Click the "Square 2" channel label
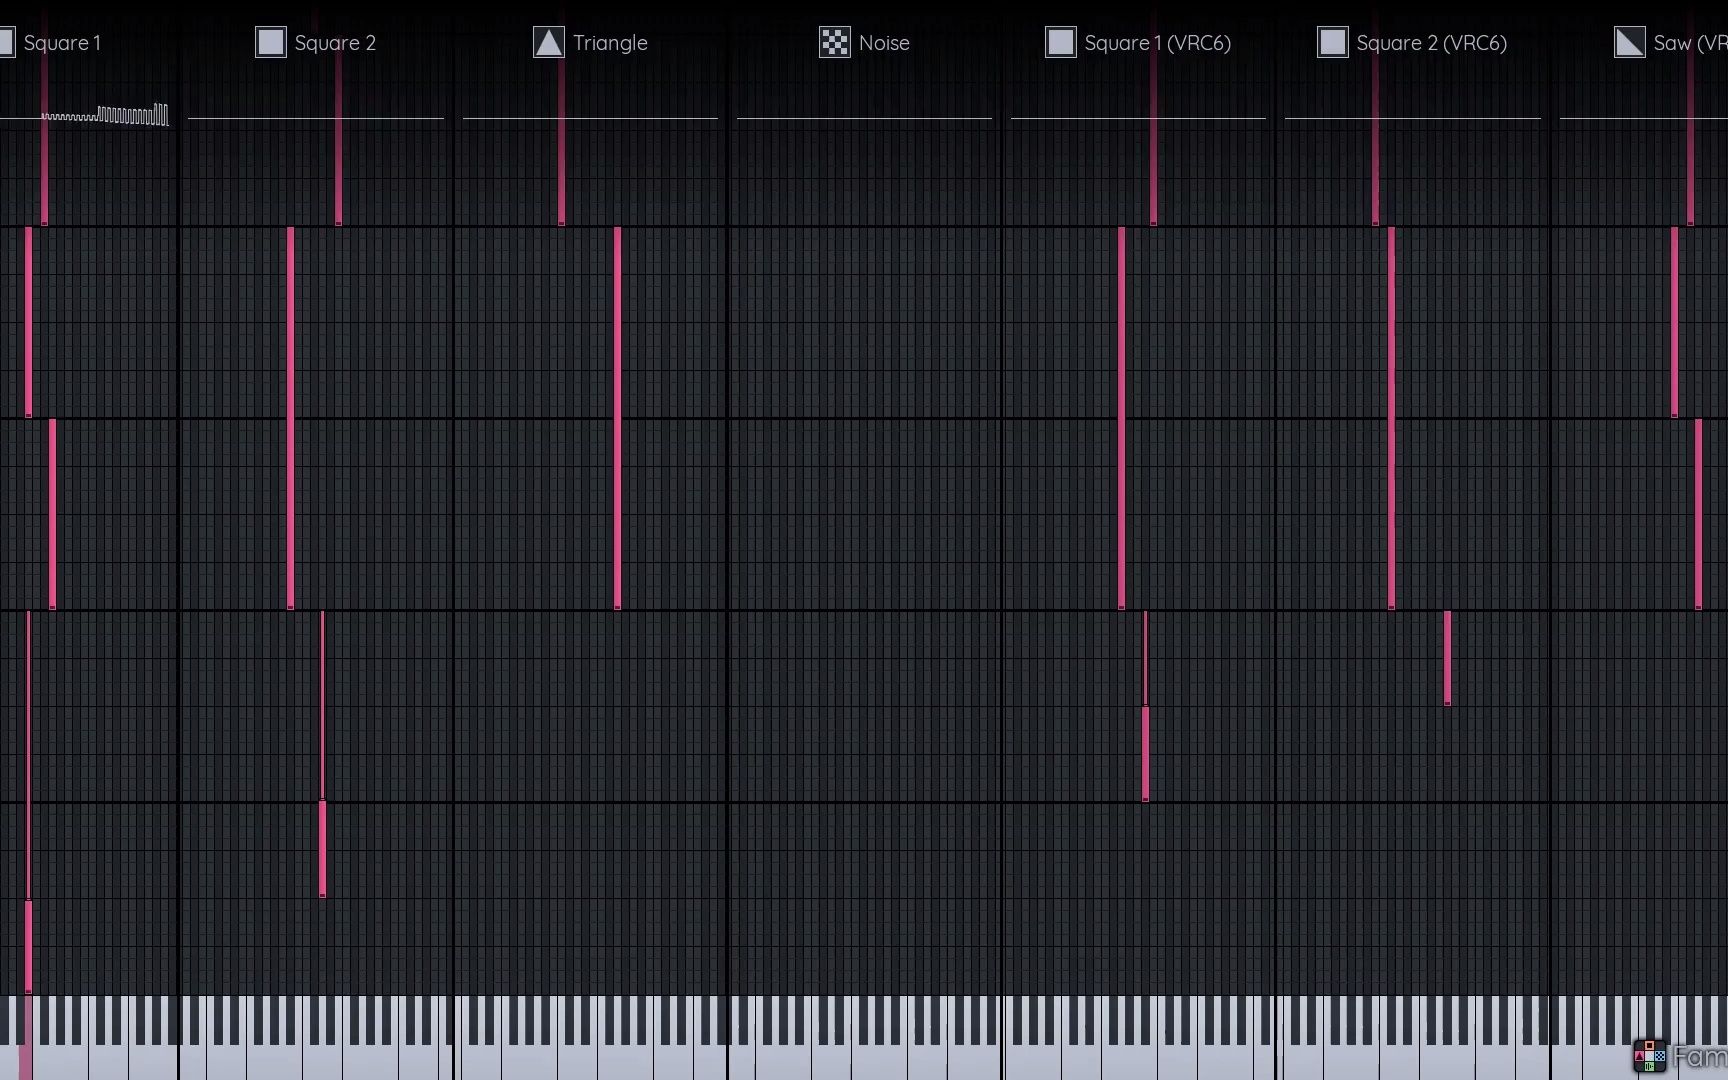The width and height of the screenshot is (1728, 1080). tap(335, 43)
